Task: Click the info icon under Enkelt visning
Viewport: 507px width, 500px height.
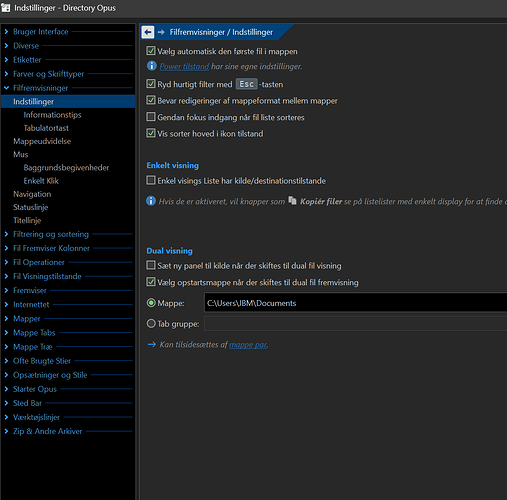Action: coord(151,201)
